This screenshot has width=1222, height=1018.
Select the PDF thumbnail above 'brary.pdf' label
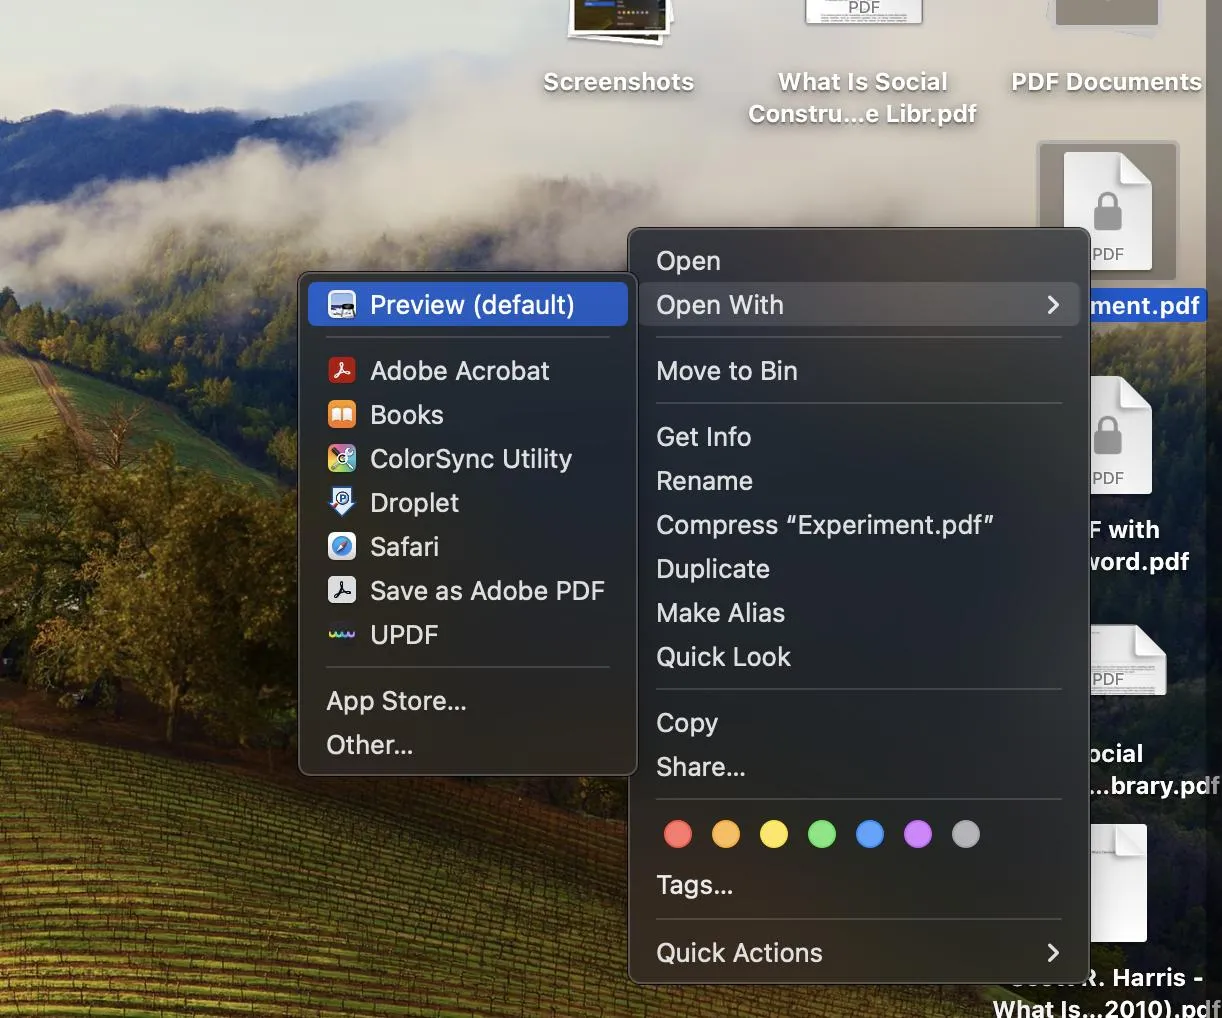point(1128,660)
